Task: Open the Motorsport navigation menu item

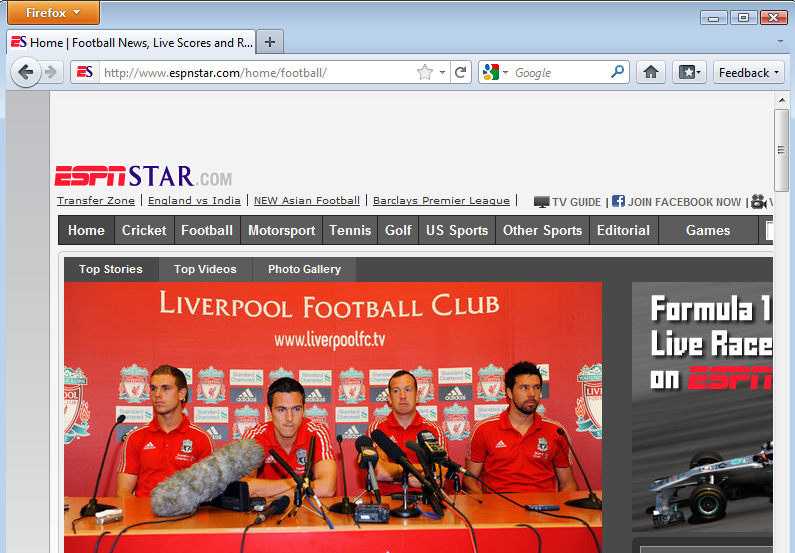Action: point(281,230)
